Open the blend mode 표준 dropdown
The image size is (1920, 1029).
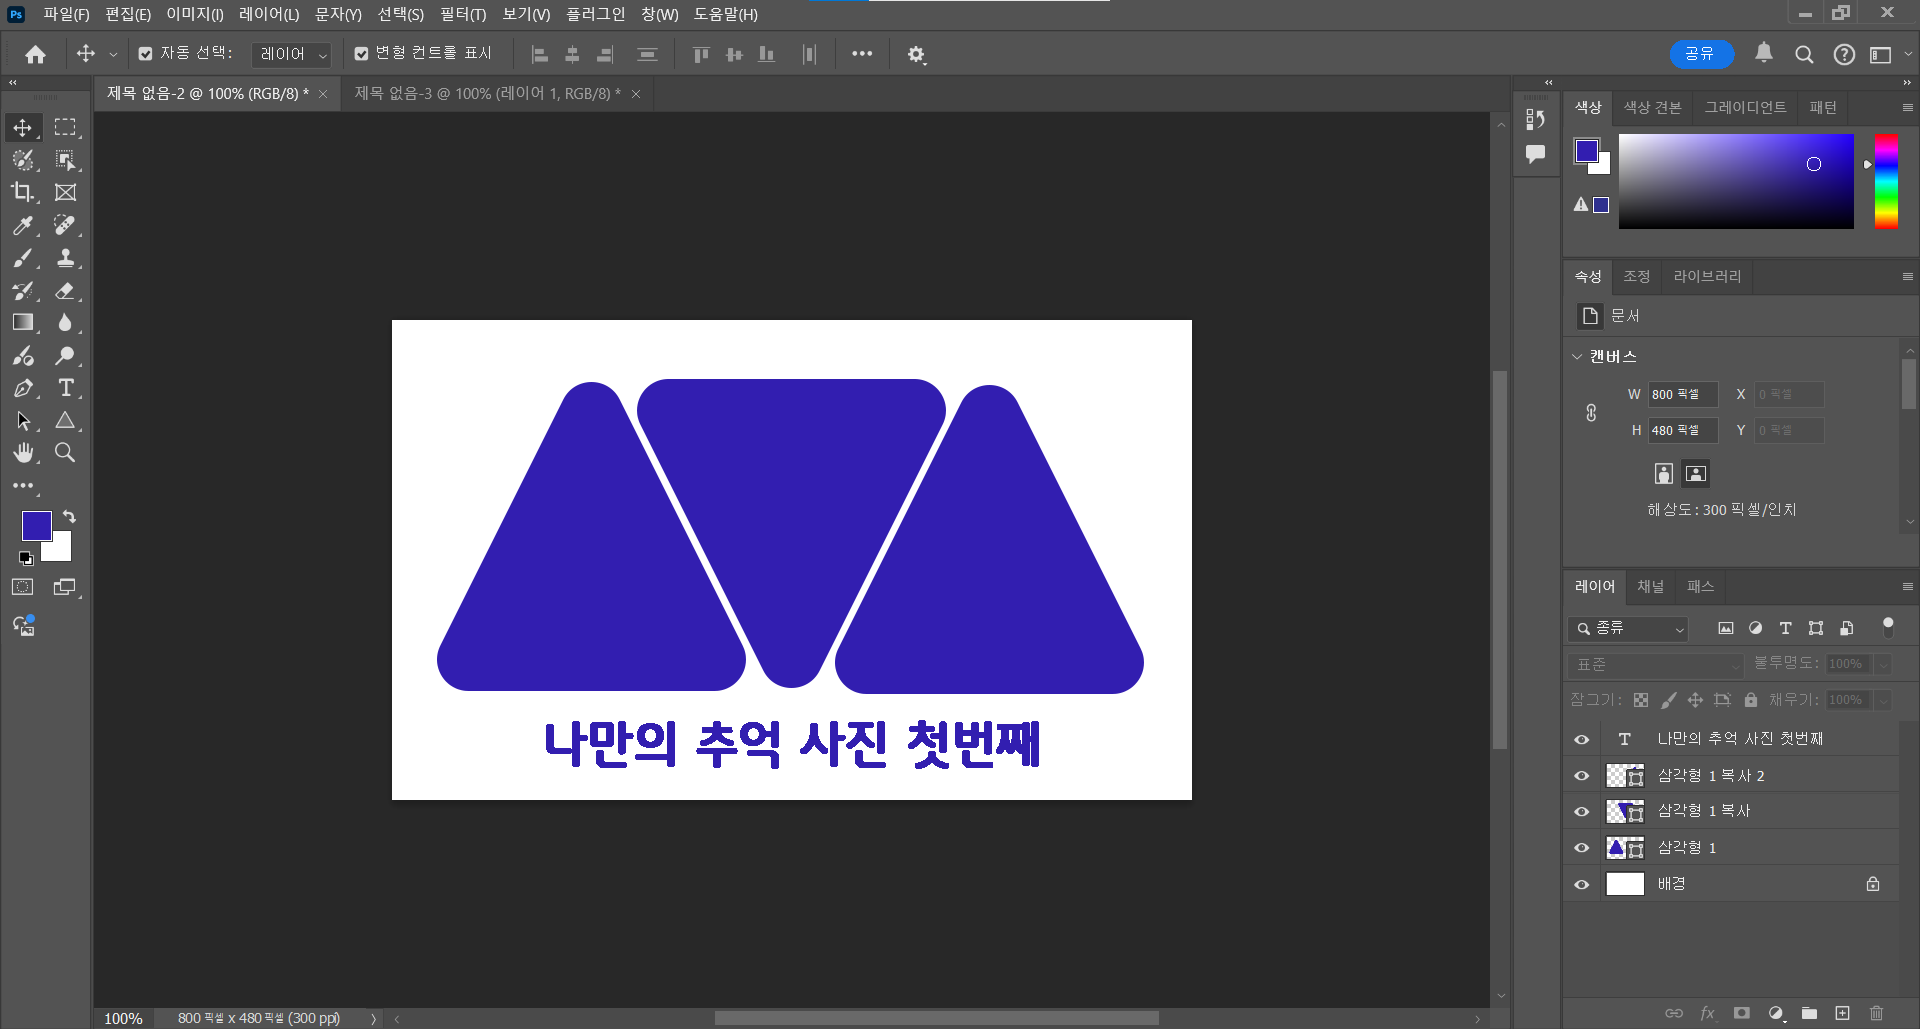point(1656,665)
